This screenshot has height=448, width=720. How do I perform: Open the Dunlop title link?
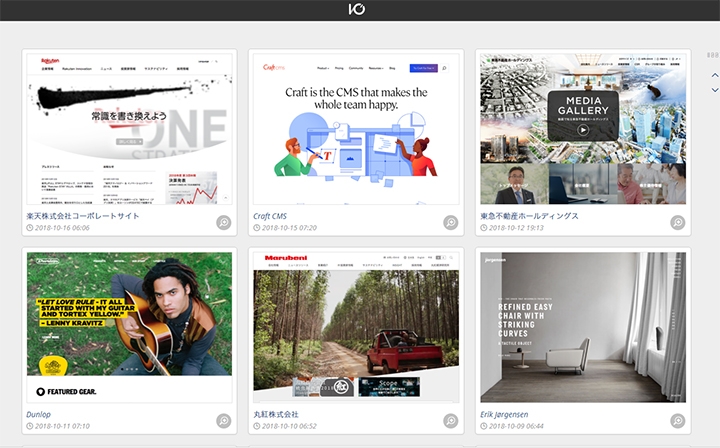(x=41, y=413)
